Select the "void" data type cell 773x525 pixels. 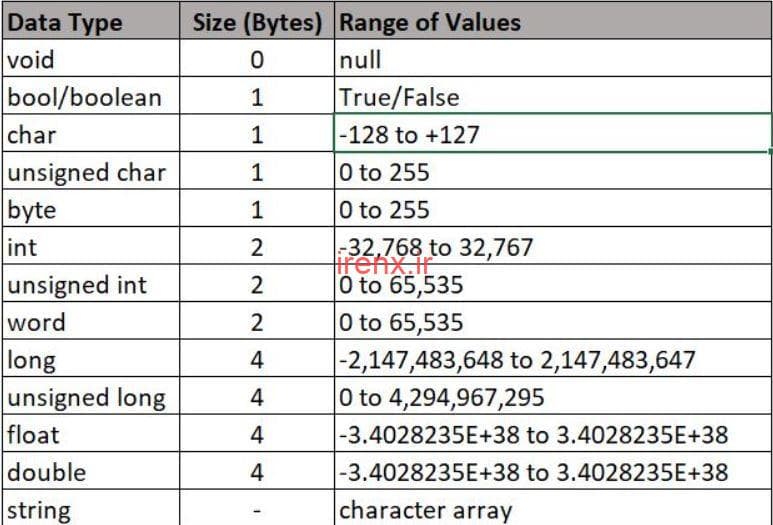(x=31, y=60)
